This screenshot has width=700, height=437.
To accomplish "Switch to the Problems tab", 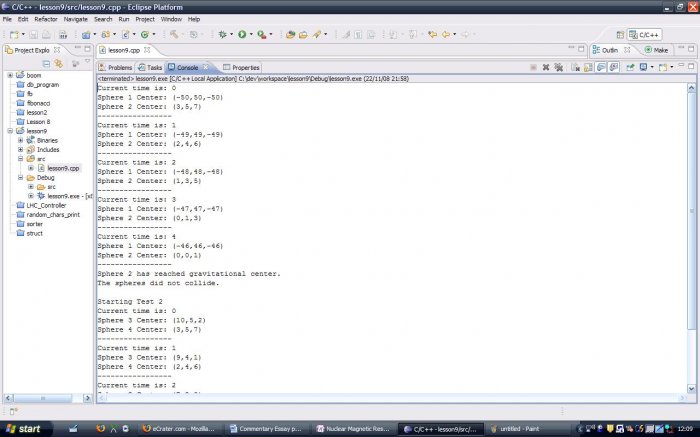I will [x=116, y=67].
